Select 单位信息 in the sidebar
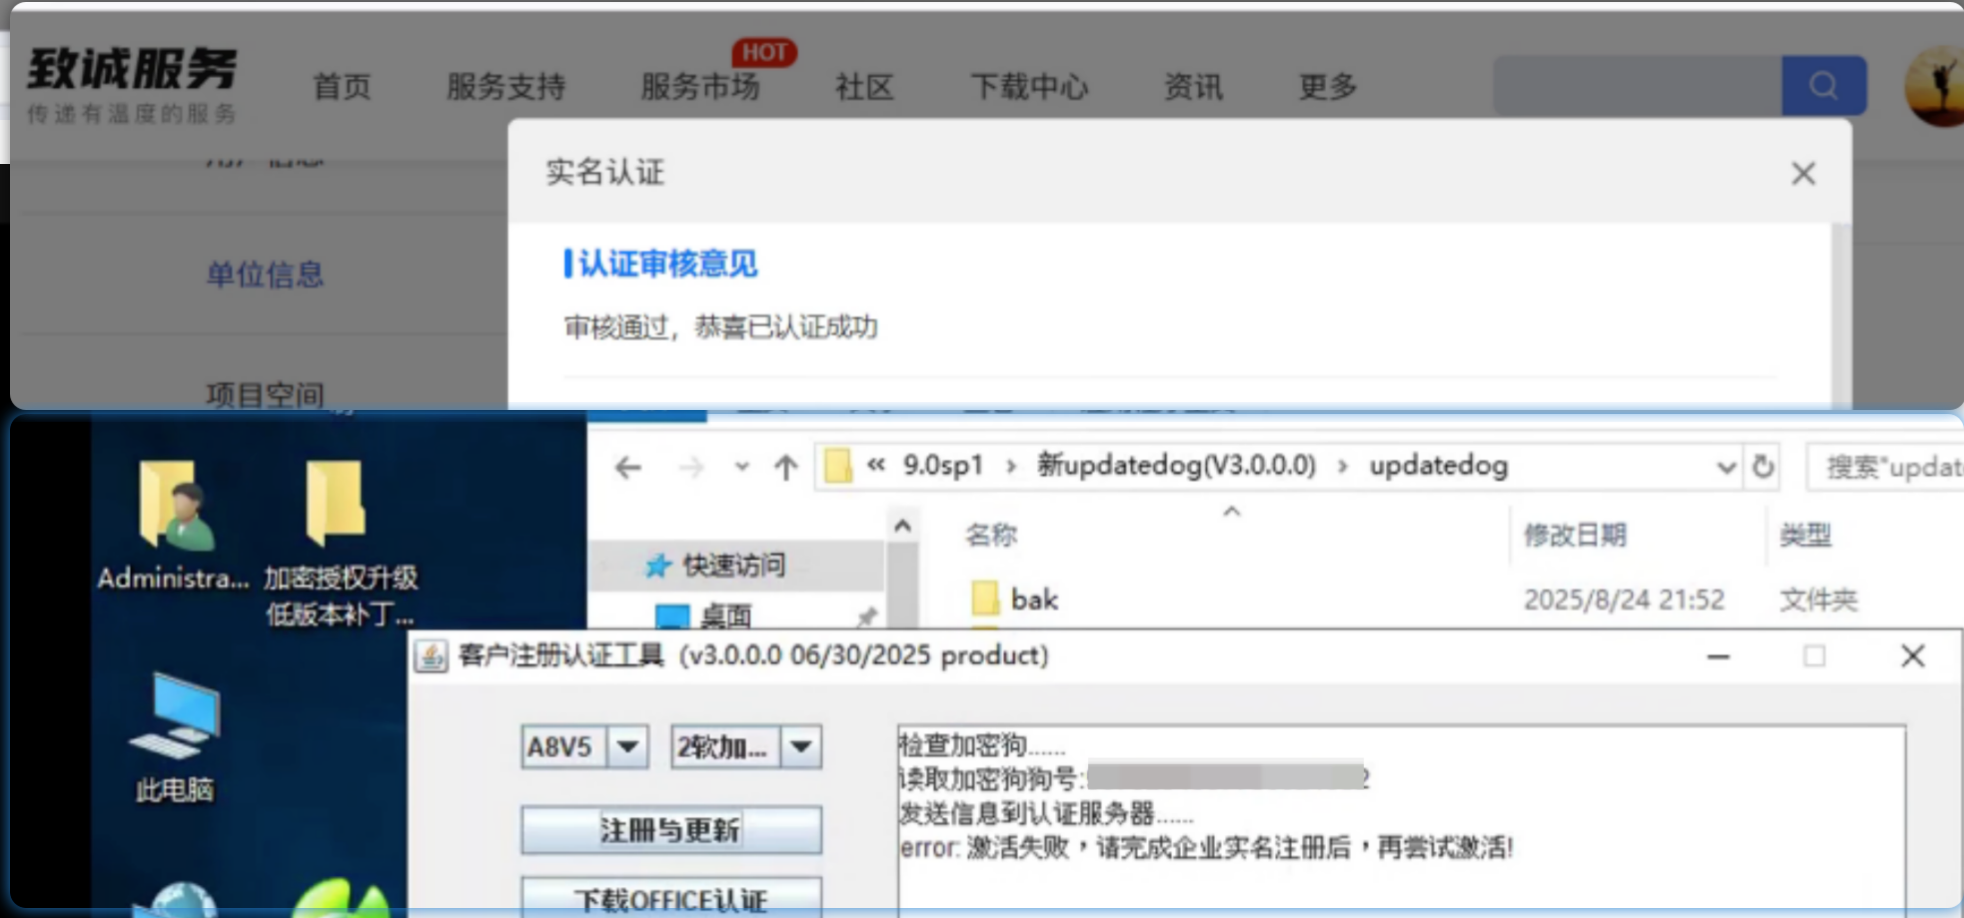This screenshot has width=1964, height=918. point(265,275)
